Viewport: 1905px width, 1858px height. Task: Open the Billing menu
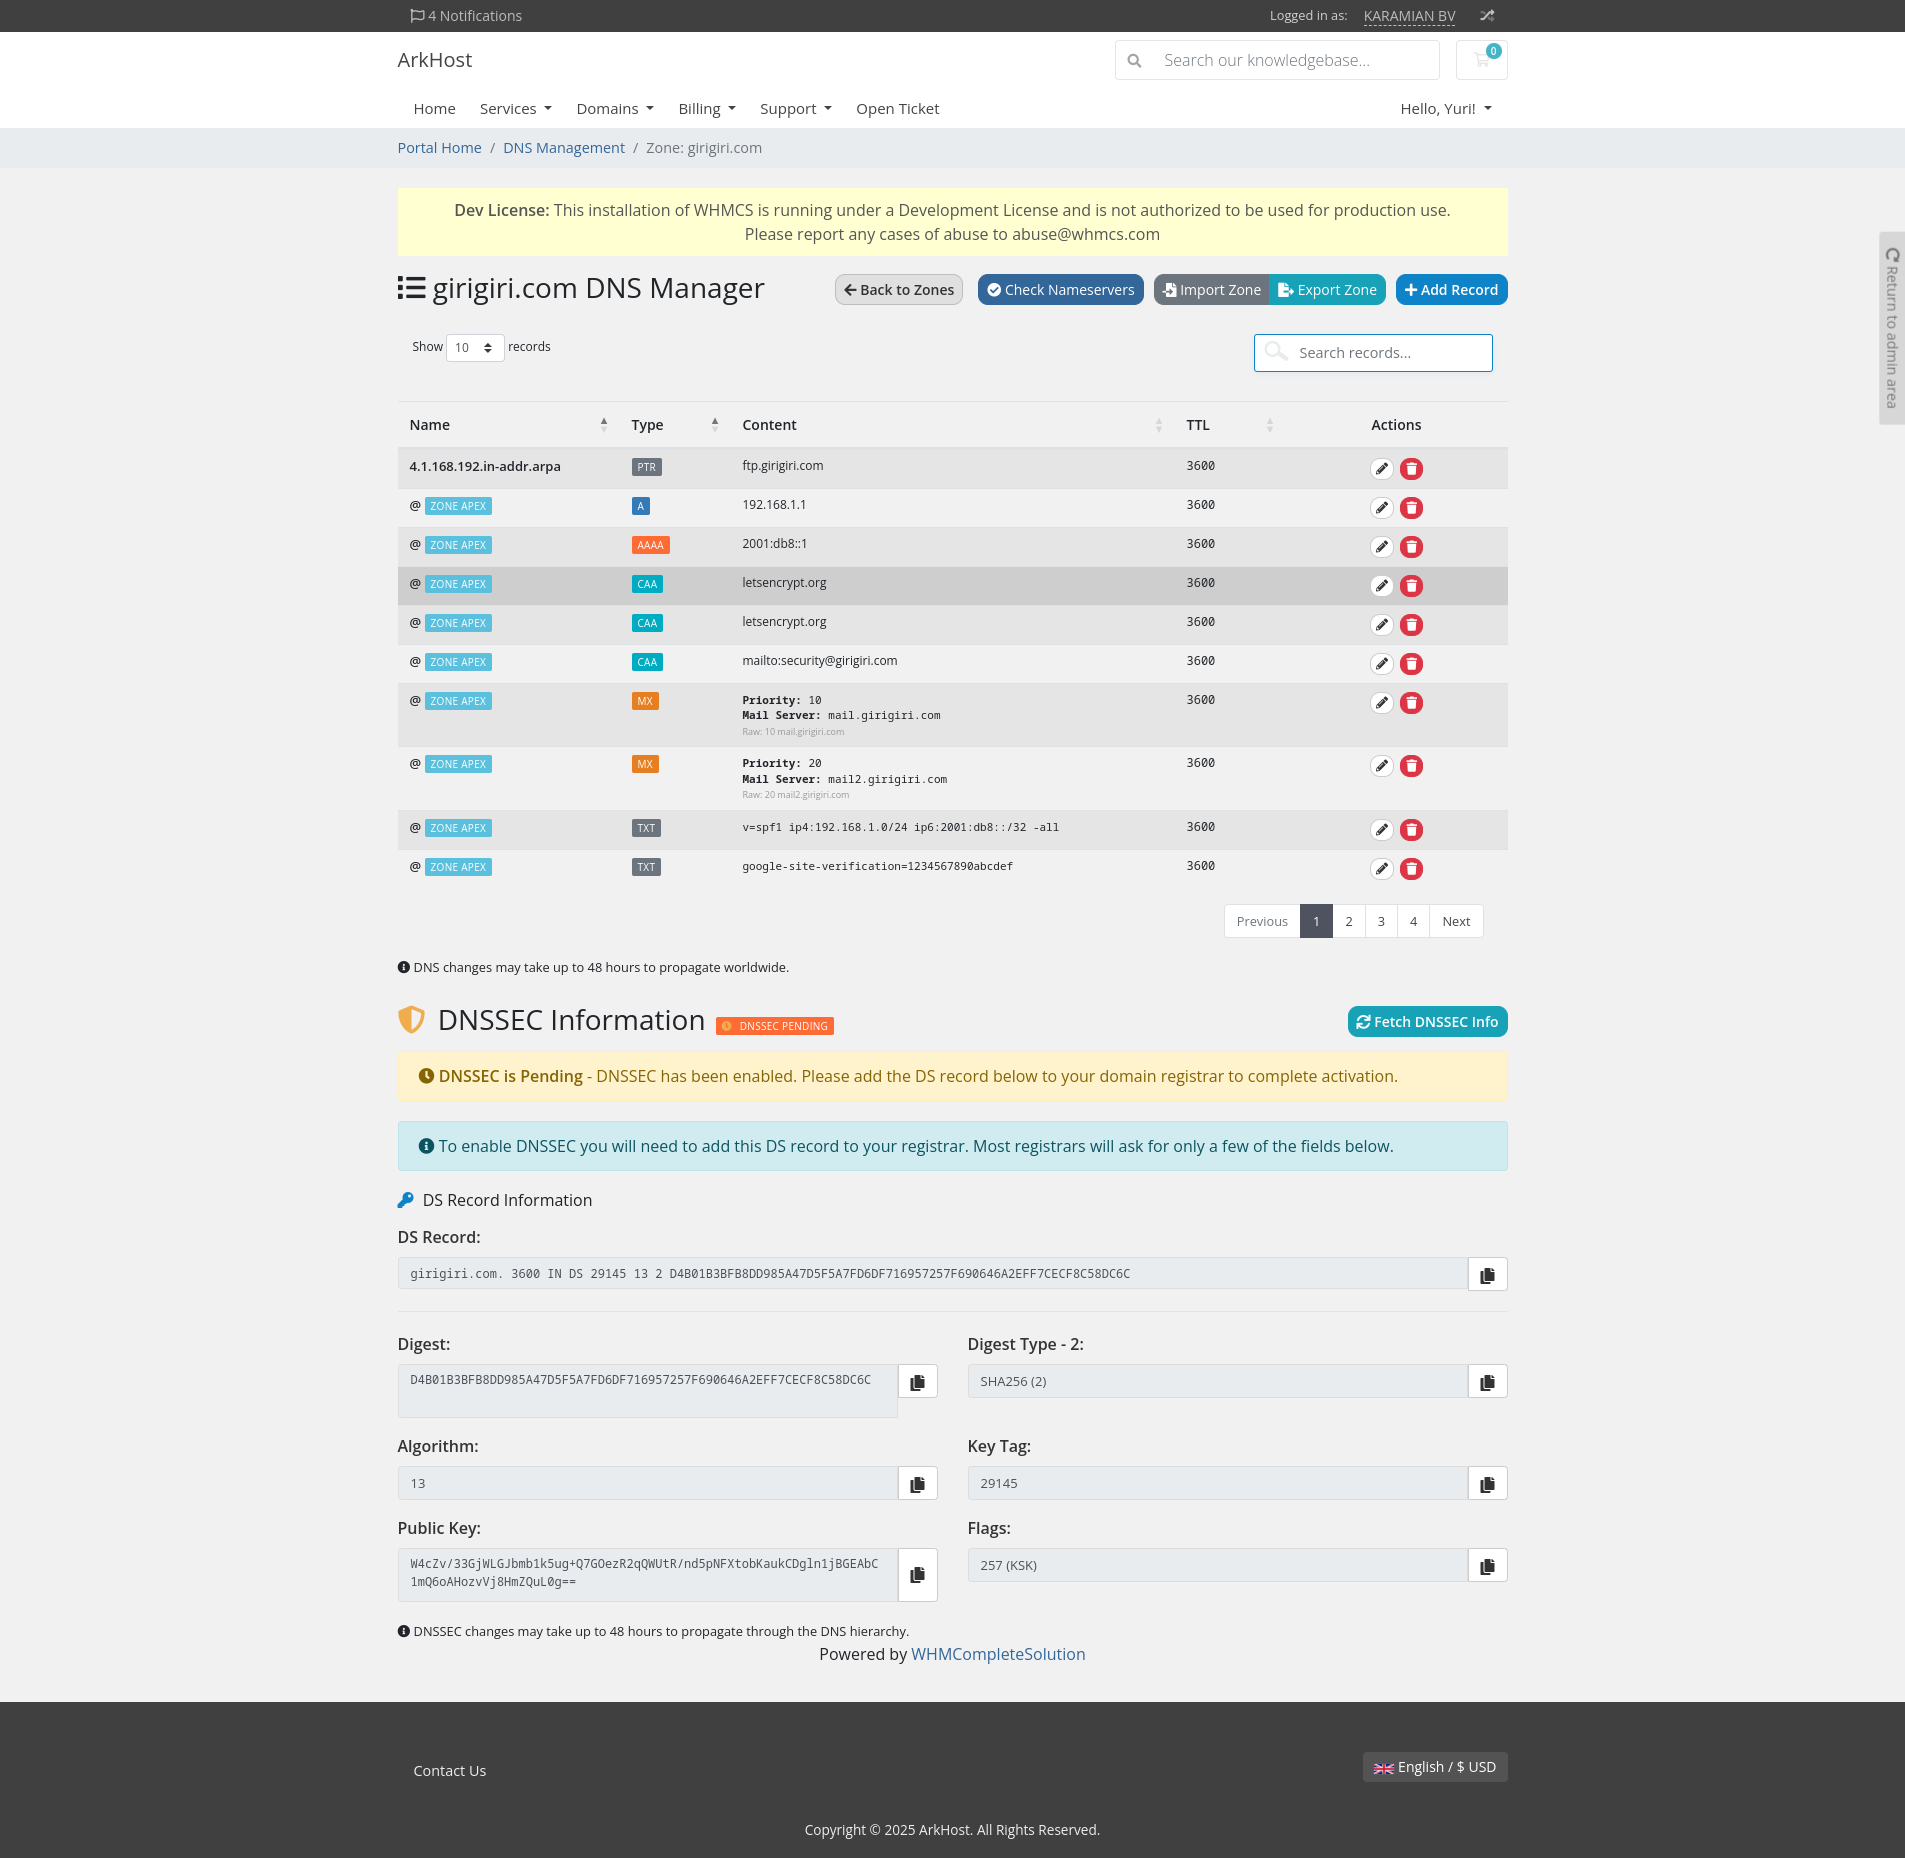pyautogui.click(x=706, y=109)
